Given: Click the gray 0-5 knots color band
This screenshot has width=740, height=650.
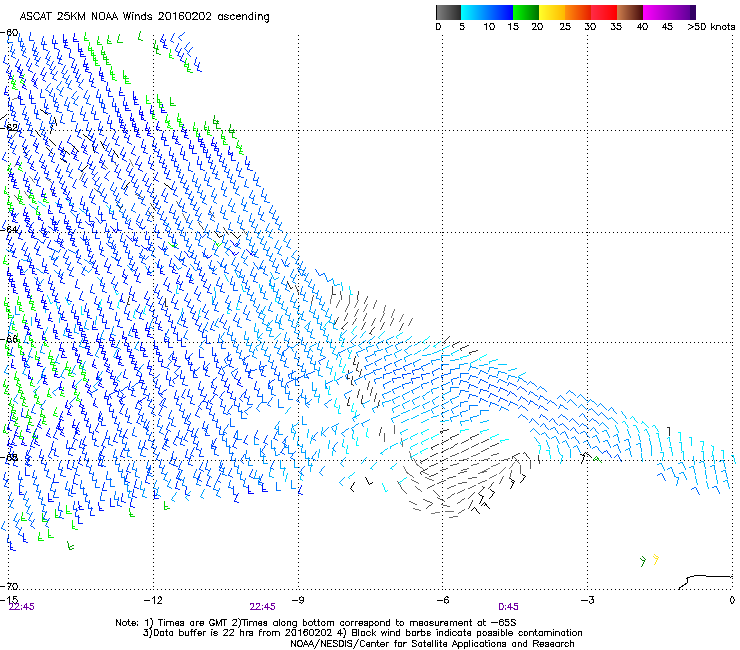Looking at the screenshot, I should click(449, 12).
